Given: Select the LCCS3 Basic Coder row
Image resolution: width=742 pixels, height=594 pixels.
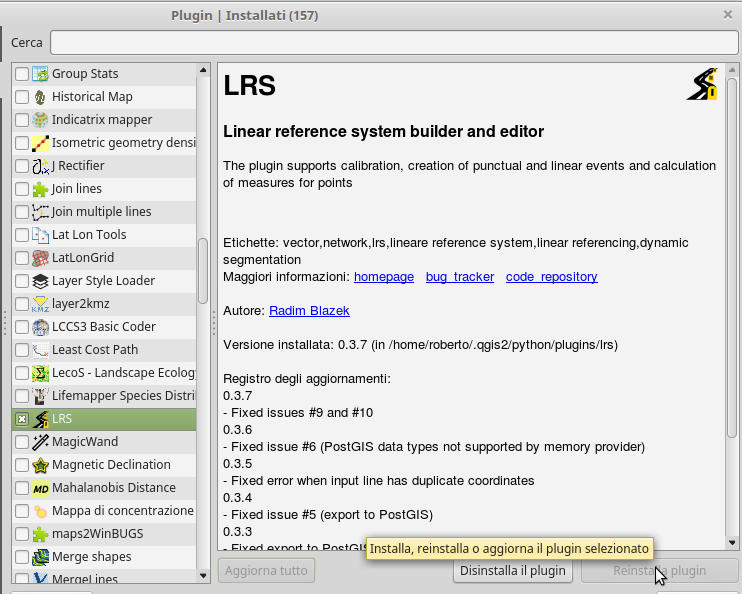Looking at the screenshot, I should click(104, 327).
